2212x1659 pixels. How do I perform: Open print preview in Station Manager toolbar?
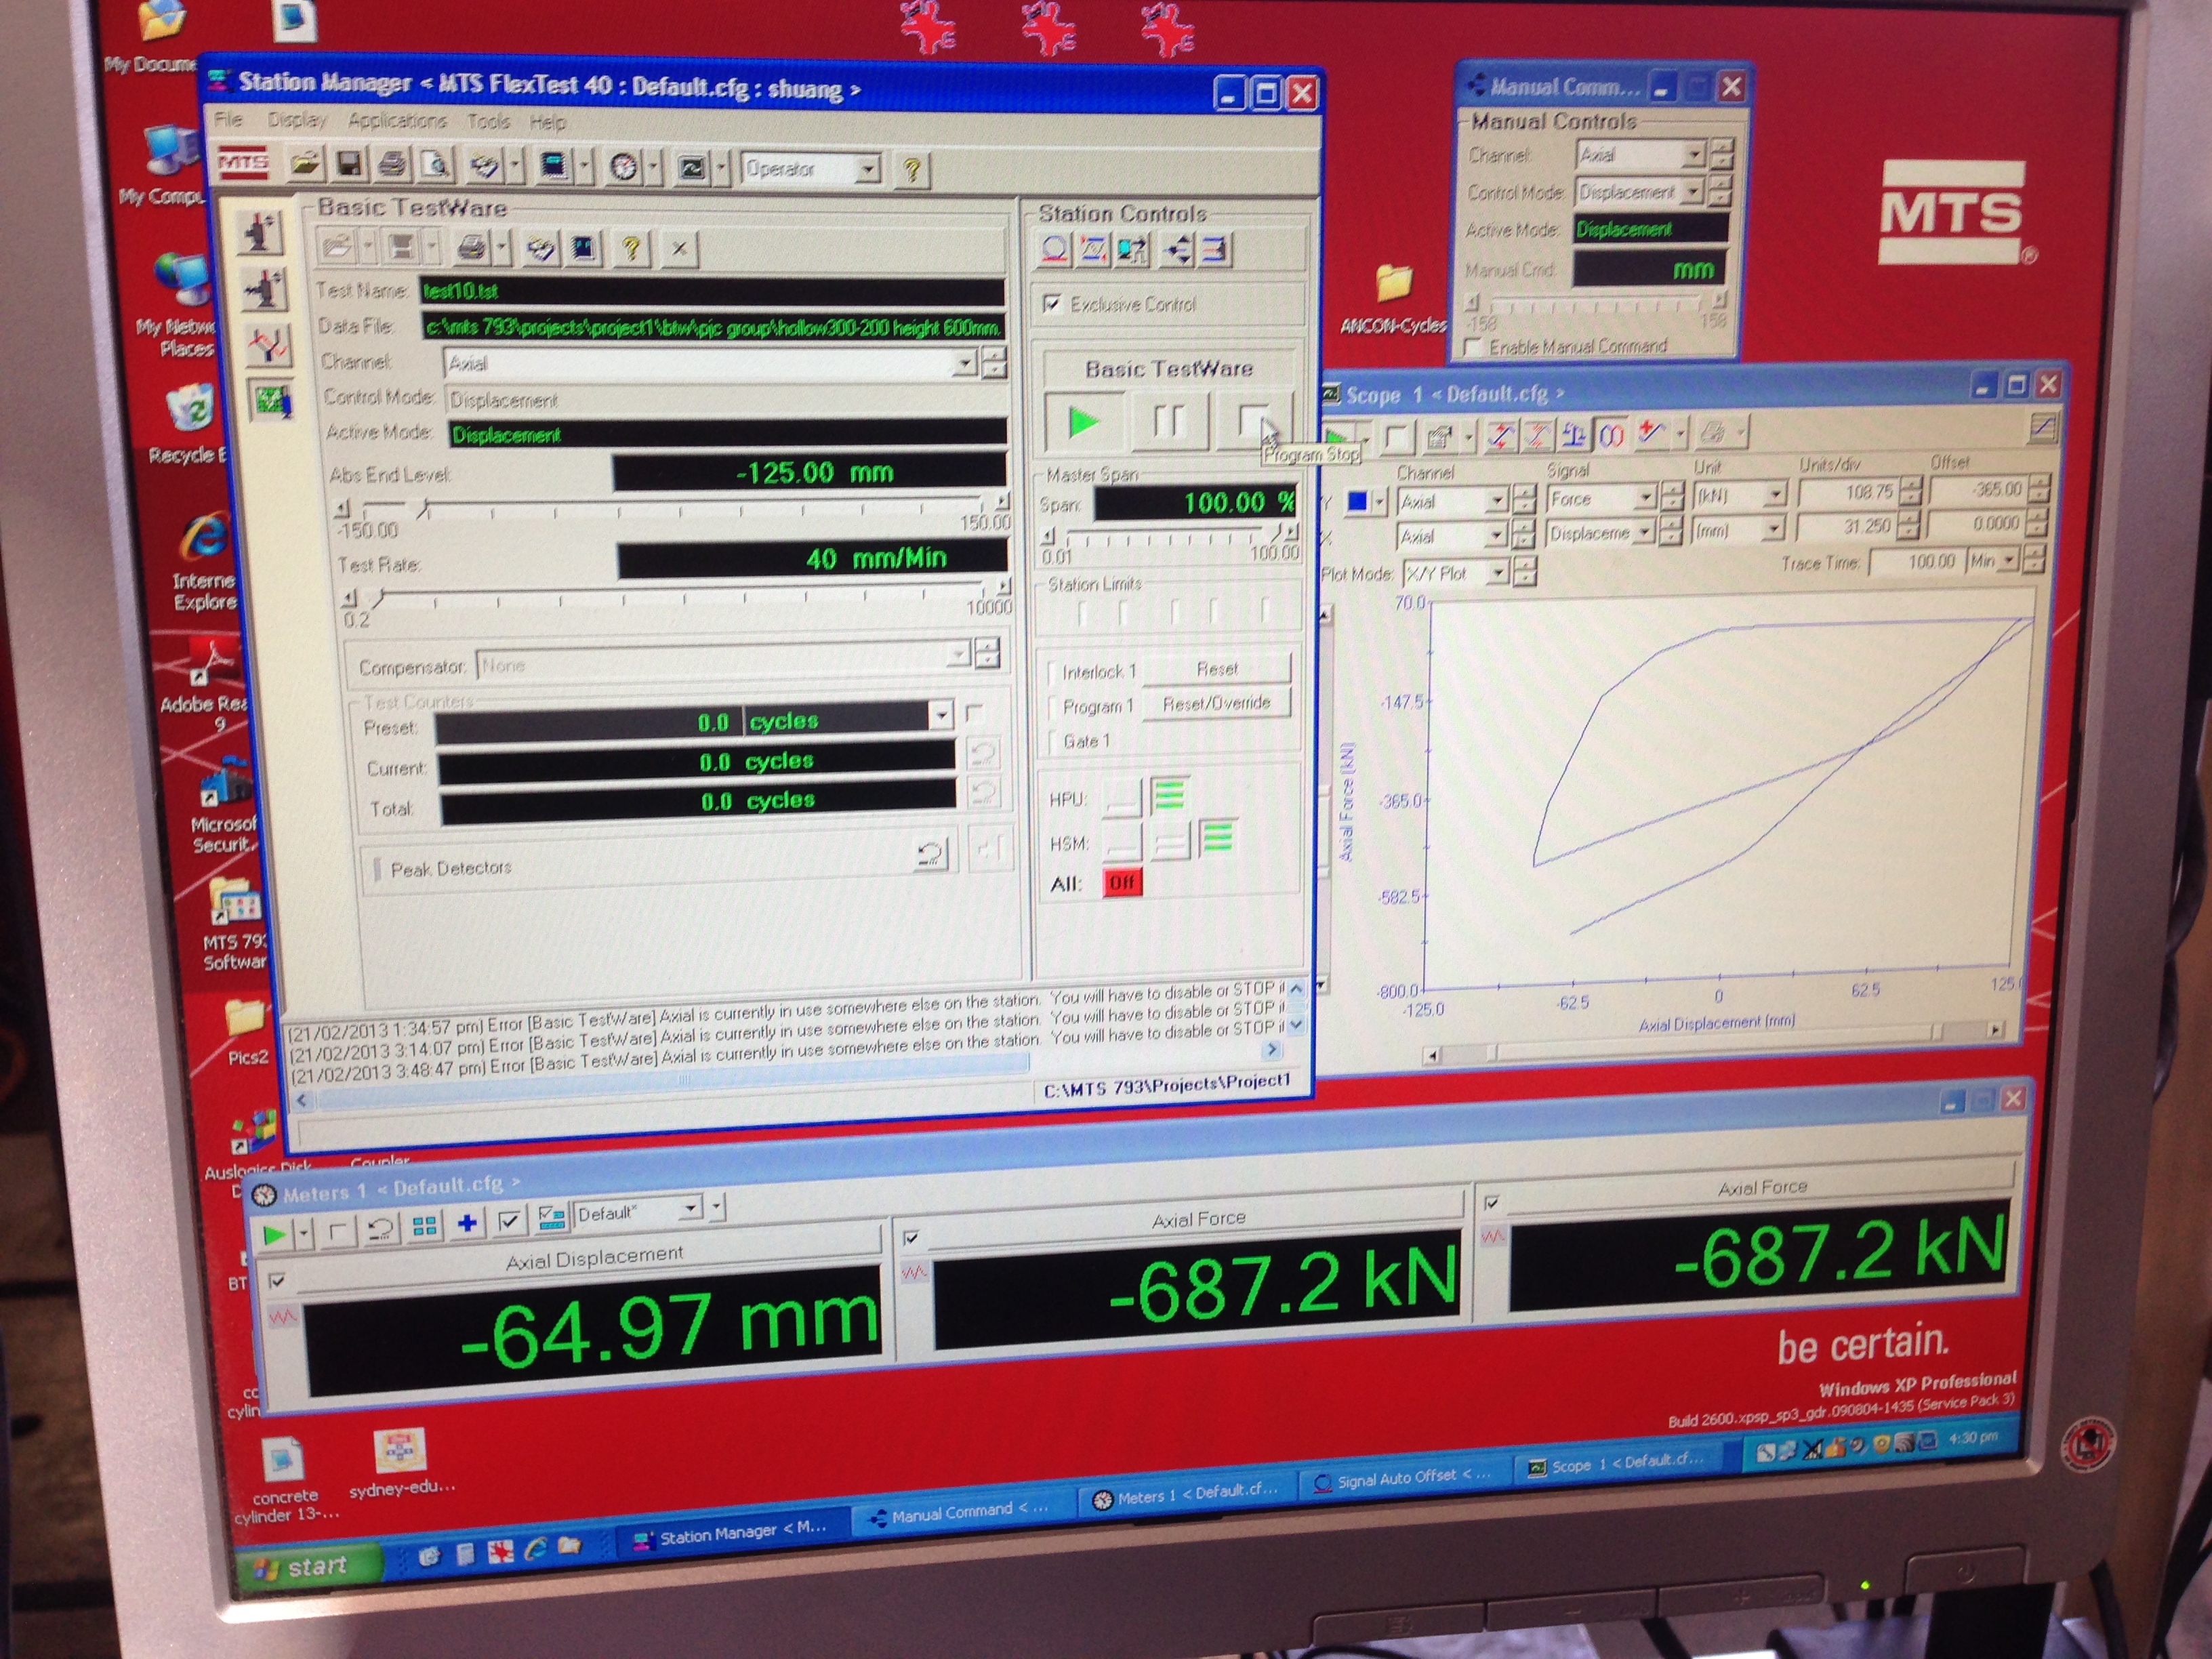pyautogui.click(x=436, y=166)
